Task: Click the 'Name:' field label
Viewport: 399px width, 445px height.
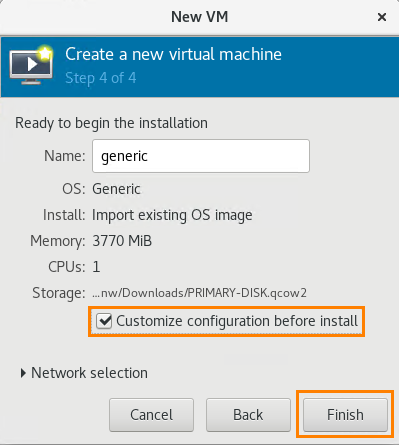Action: click(x=65, y=156)
